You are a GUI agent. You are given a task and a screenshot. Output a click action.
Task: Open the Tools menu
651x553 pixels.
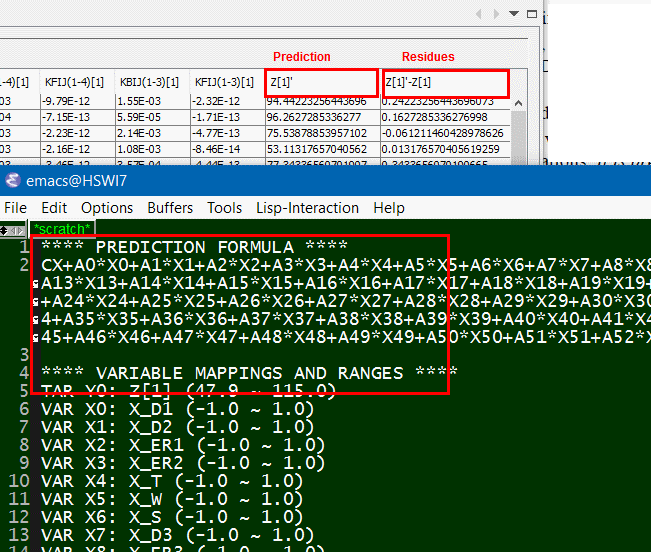(224, 208)
